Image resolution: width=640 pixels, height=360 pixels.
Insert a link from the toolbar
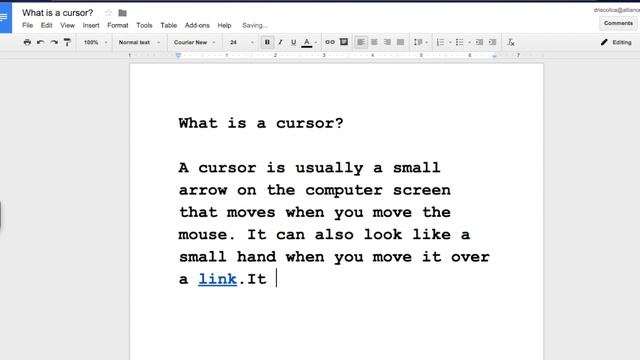[330, 42]
